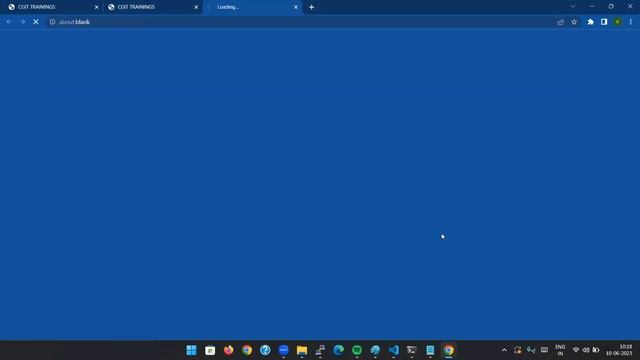Share this page icon
The width and height of the screenshot is (640, 360).
560,22
